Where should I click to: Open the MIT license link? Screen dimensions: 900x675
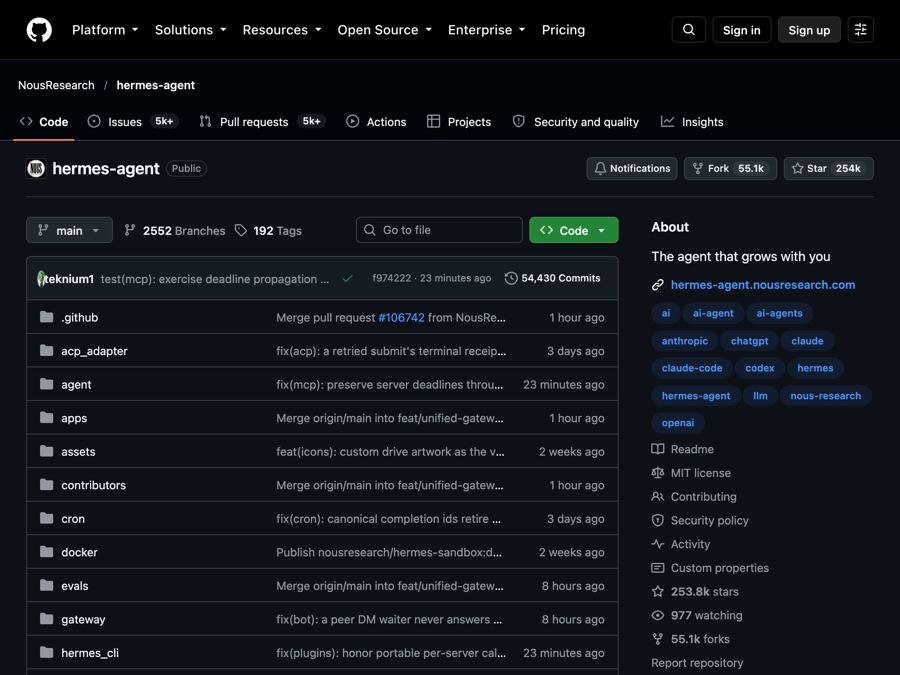[691, 473]
